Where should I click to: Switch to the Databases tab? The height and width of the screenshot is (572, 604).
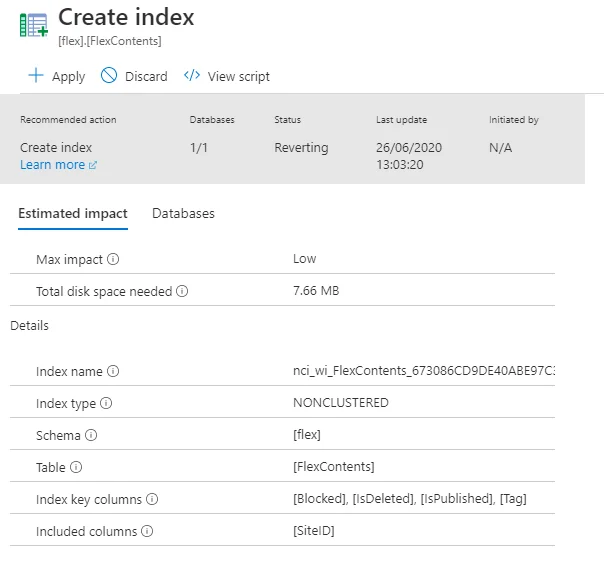183,214
